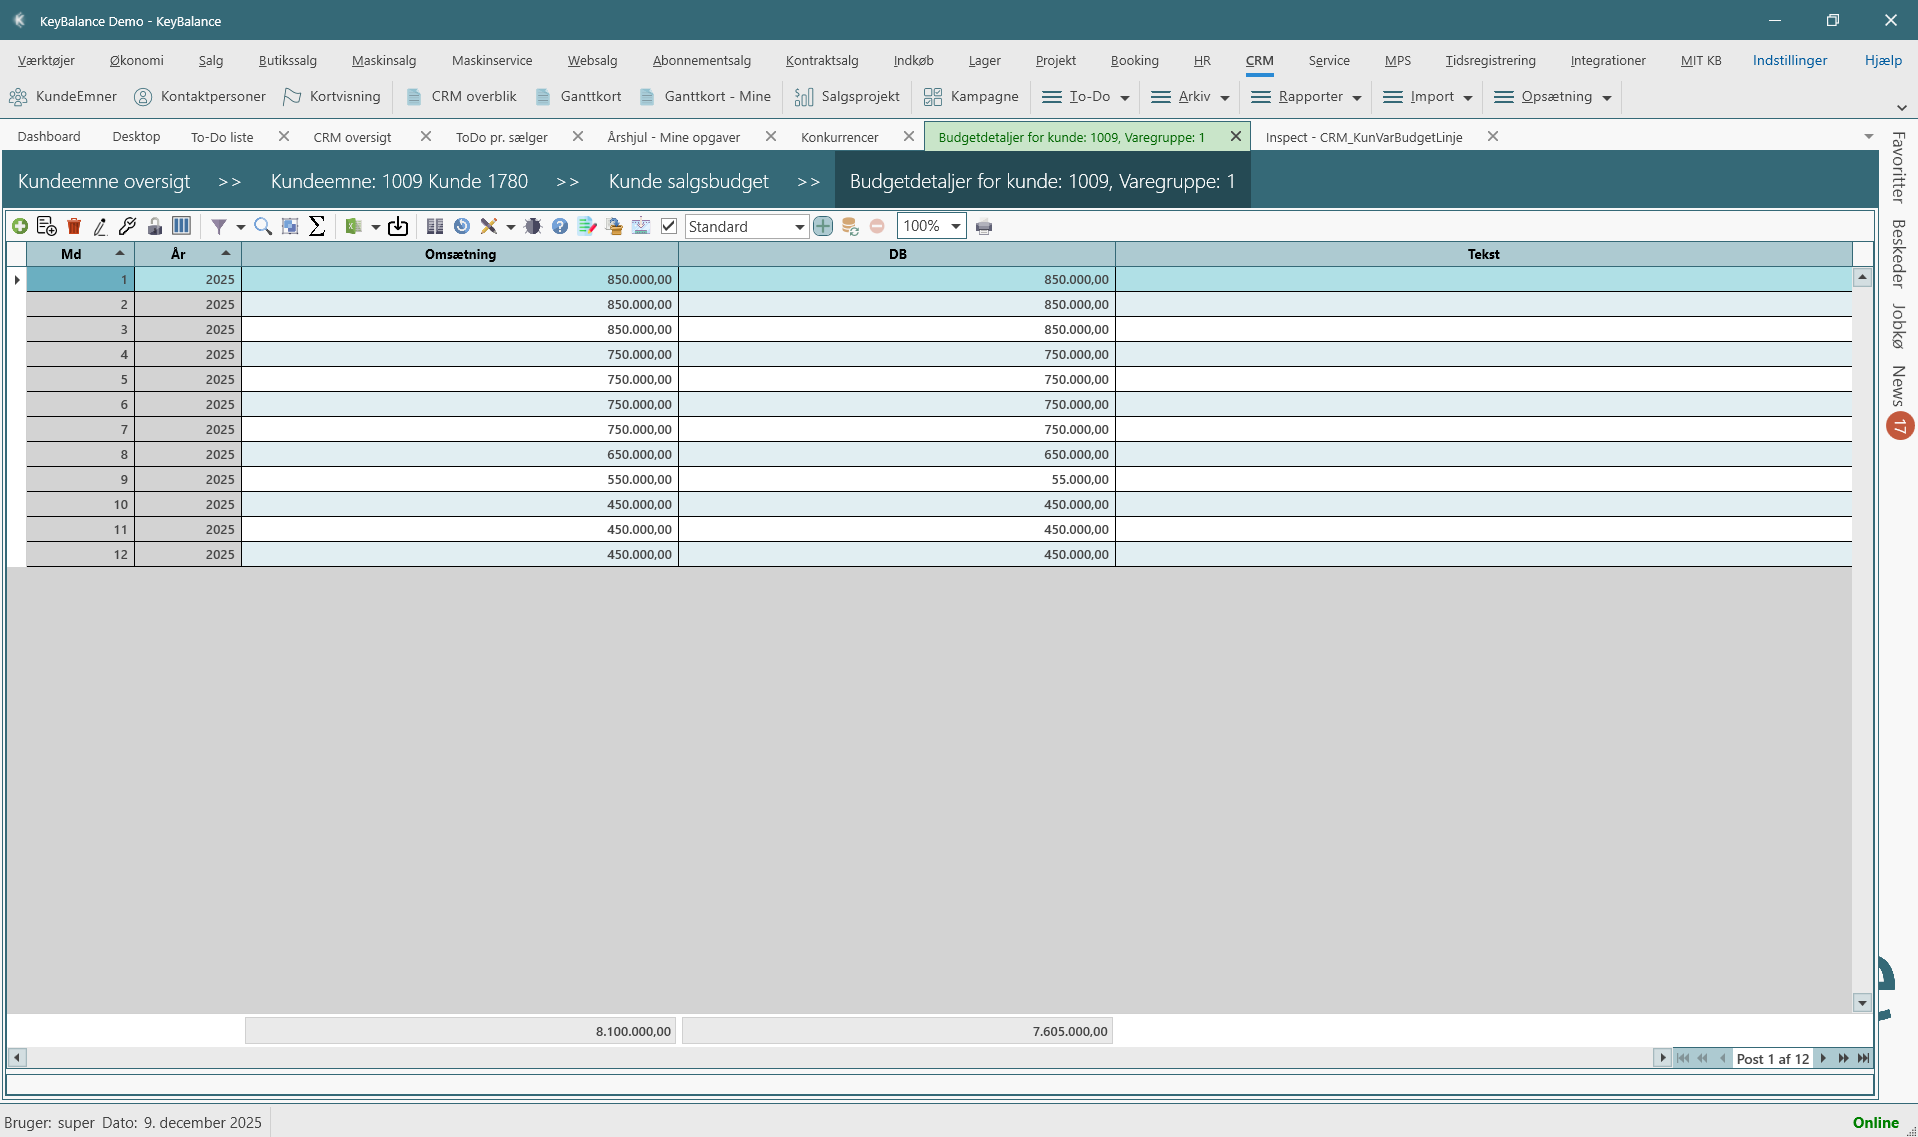Open the 100% zoom dropdown
This screenshot has width=1918, height=1137.
click(955, 227)
